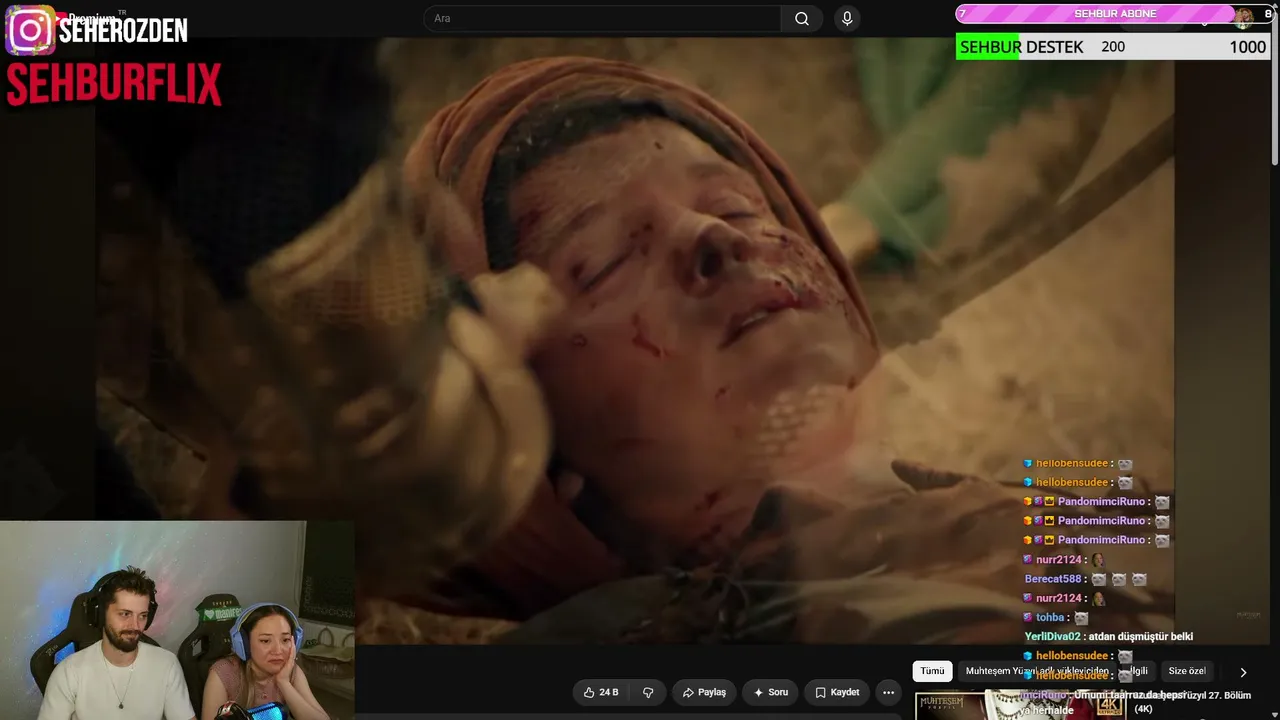Select the İlgili filter chip

pyautogui.click(x=1137, y=671)
